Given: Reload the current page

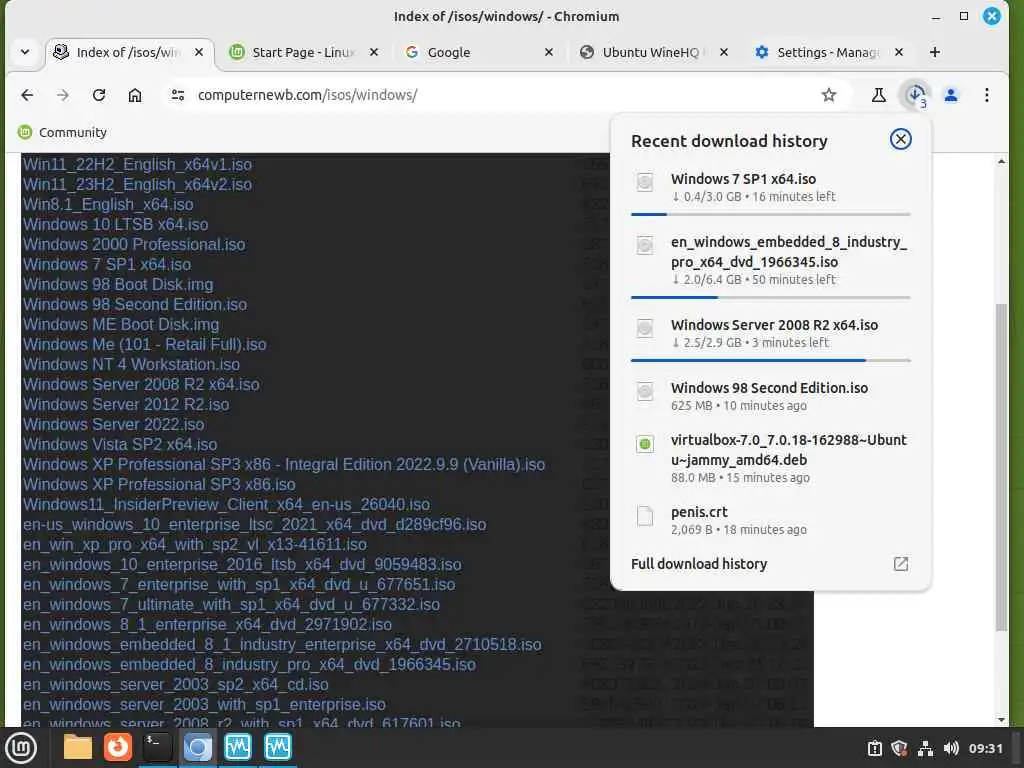Looking at the screenshot, I should coord(99,95).
